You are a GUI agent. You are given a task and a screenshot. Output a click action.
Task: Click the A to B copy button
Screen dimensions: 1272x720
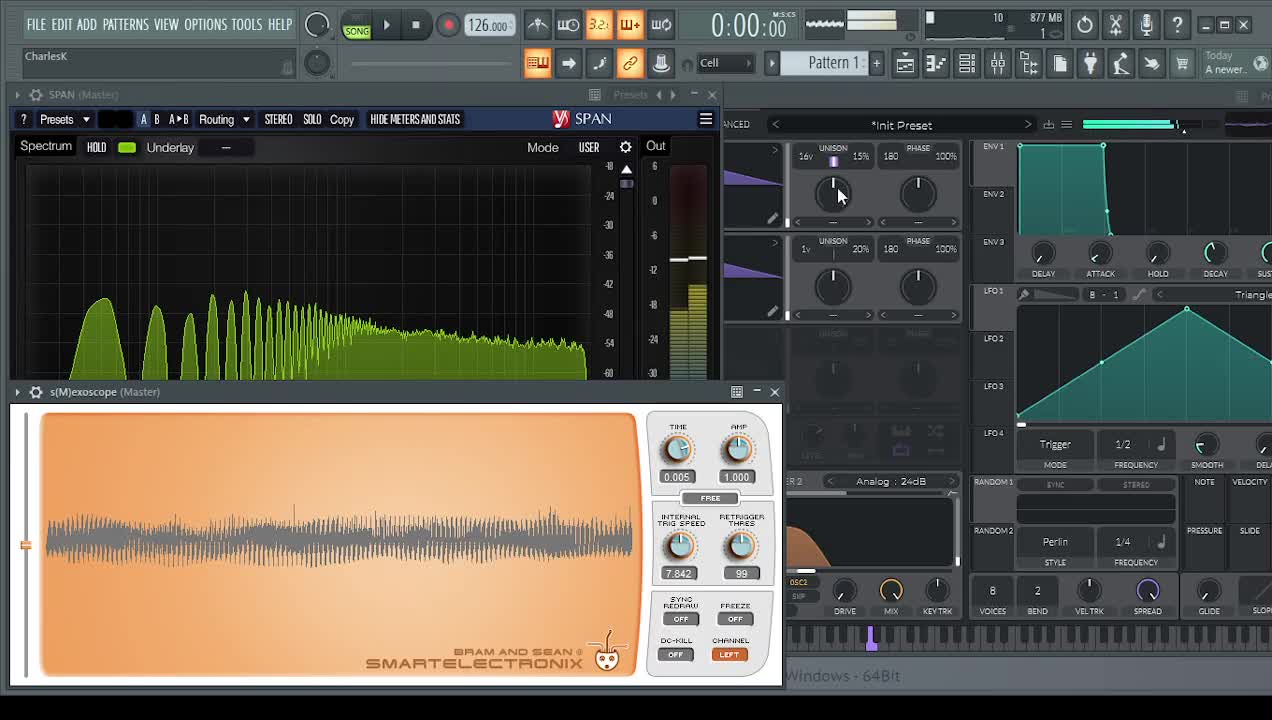[178, 119]
